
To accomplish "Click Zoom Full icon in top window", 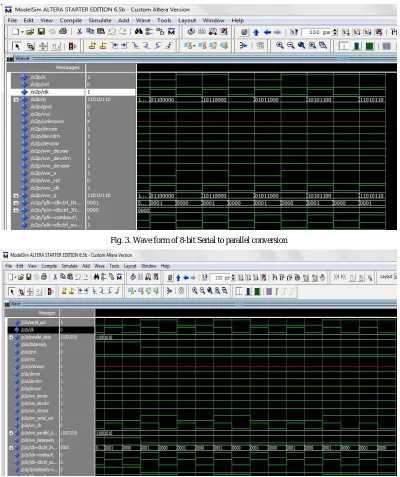I will [301, 46].
